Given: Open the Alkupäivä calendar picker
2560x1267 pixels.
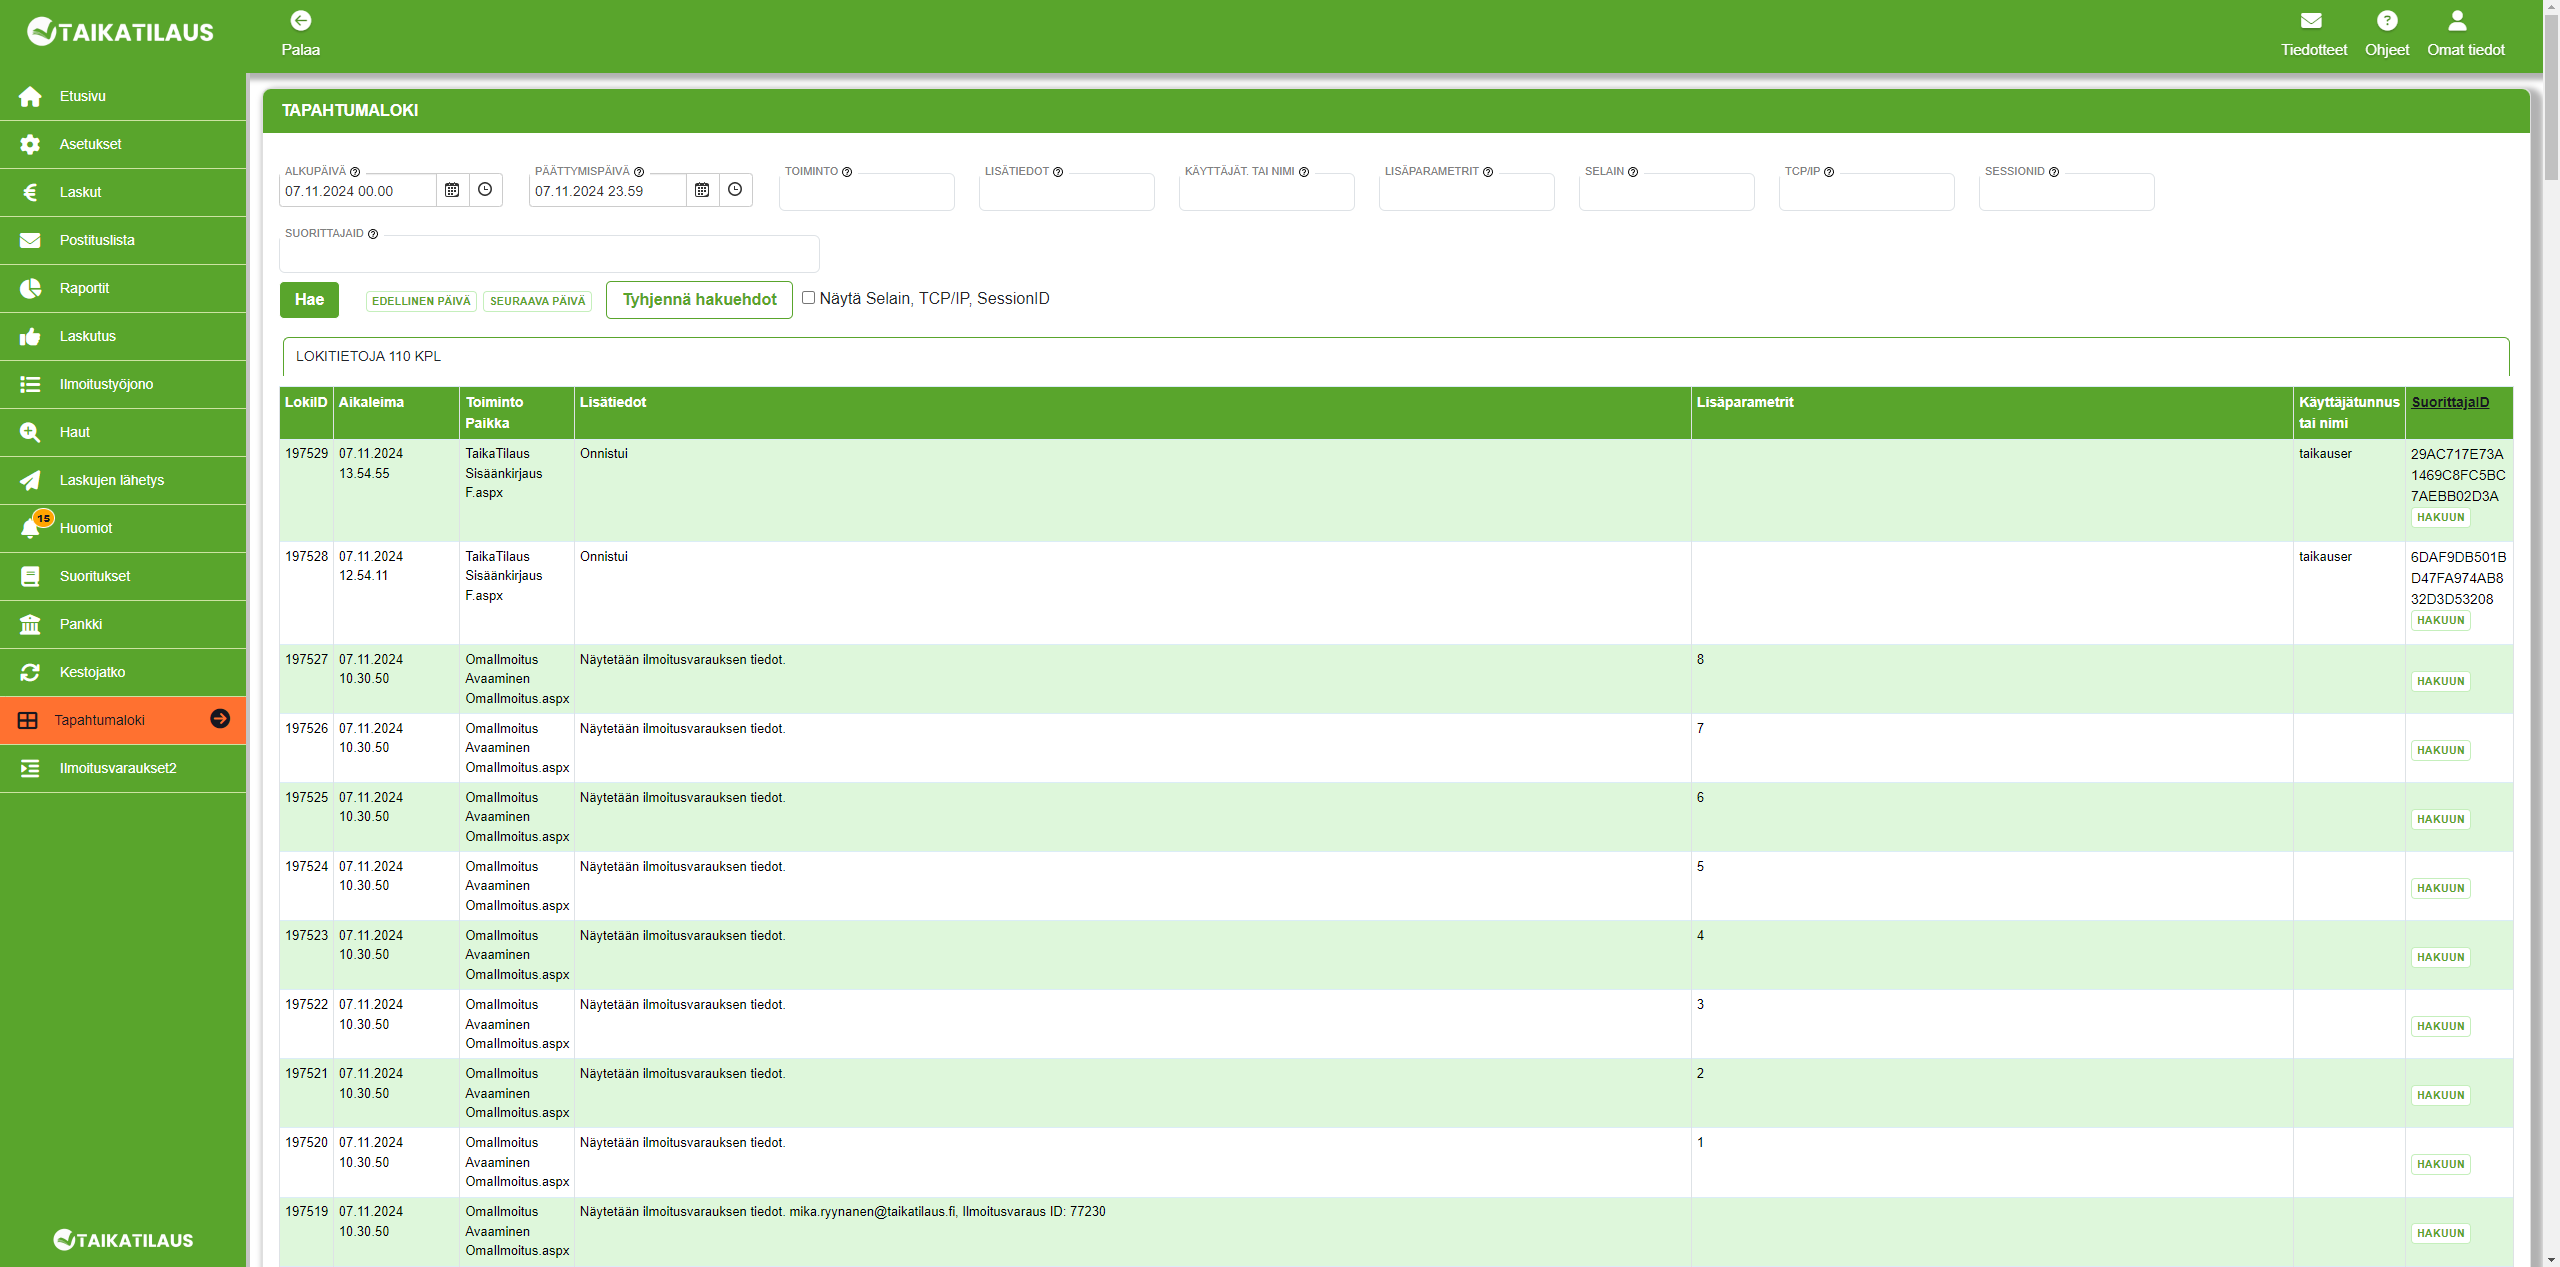Looking at the screenshot, I should [x=452, y=190].
